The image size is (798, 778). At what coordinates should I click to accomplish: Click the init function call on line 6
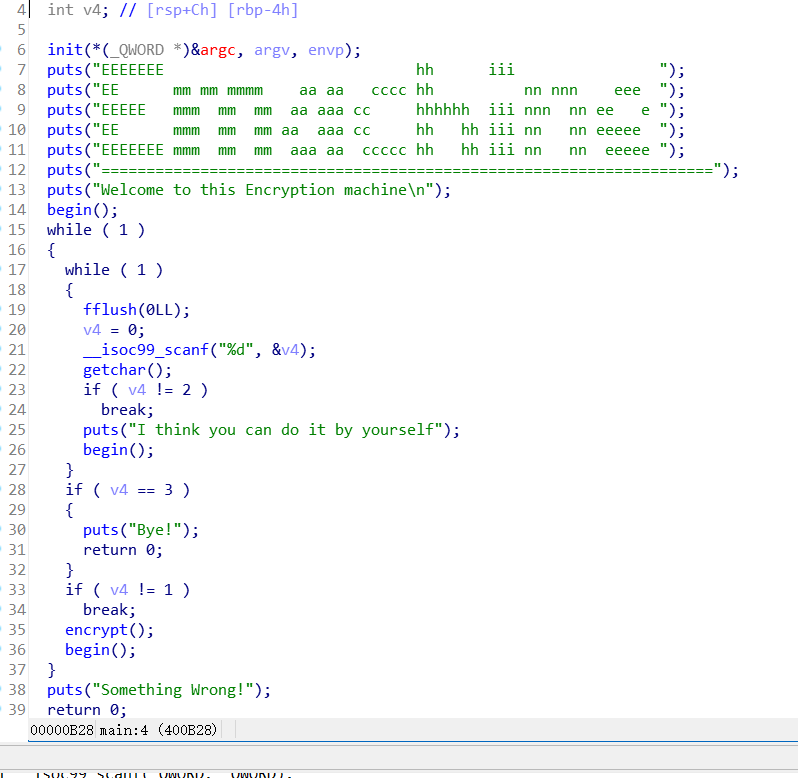65,50
